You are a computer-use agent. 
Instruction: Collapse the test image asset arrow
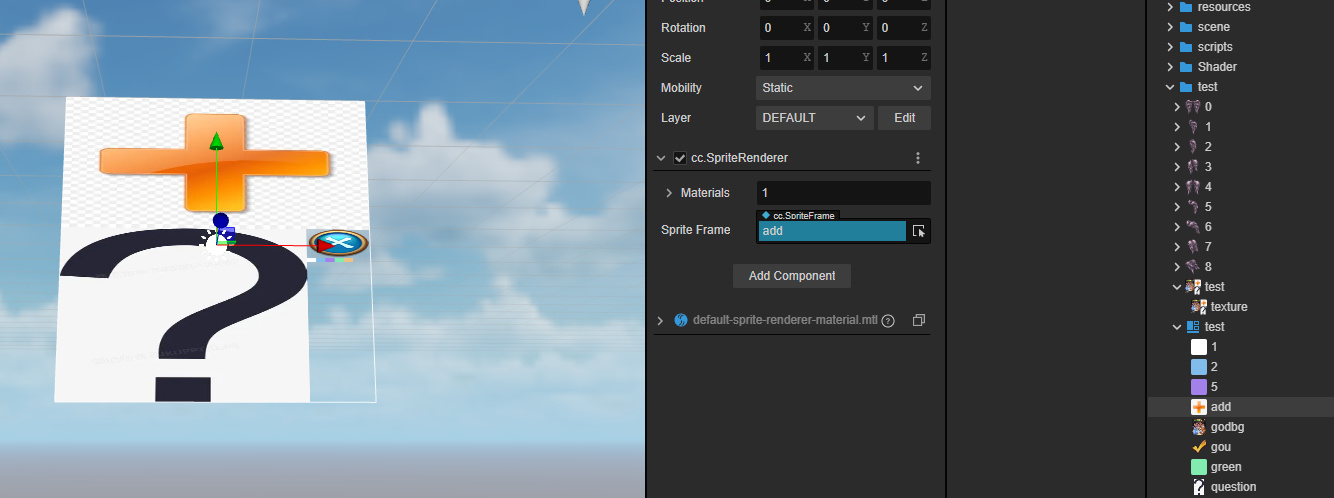click(1177, 287)
